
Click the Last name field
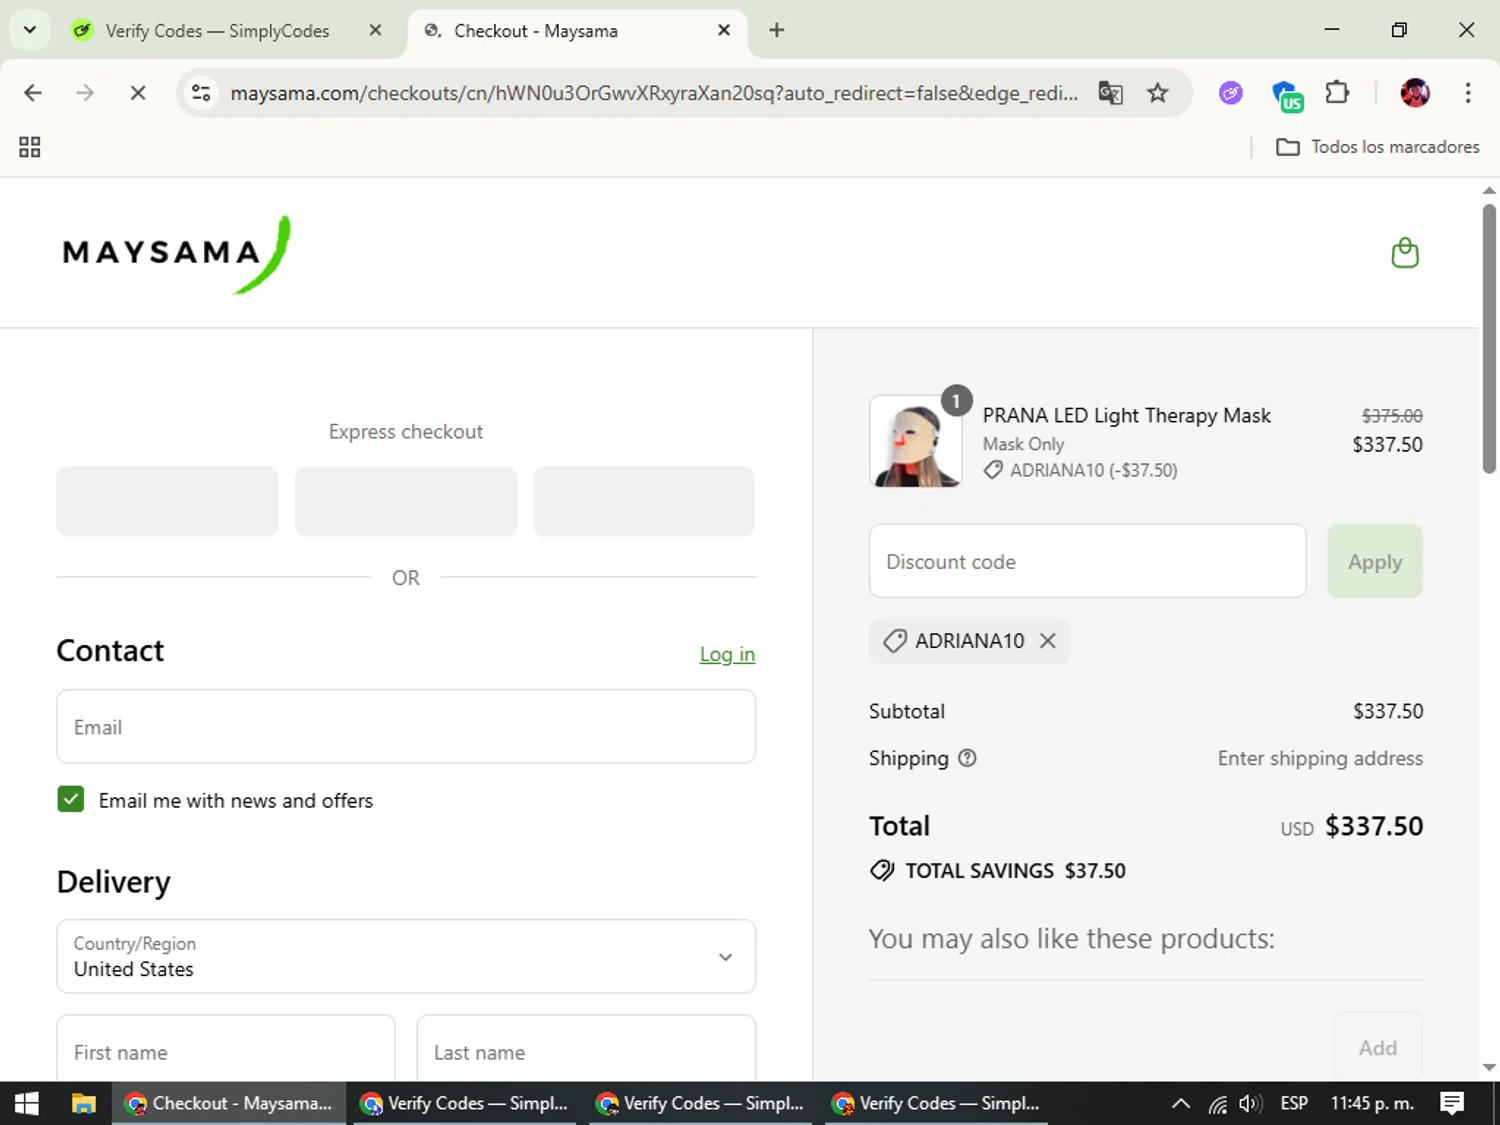point(586,1050)
